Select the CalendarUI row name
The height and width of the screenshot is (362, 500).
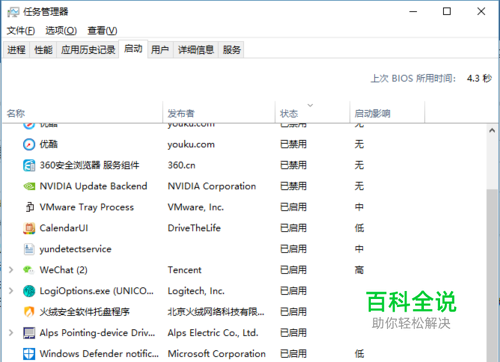pyautogui.click(x=64, y=228)
